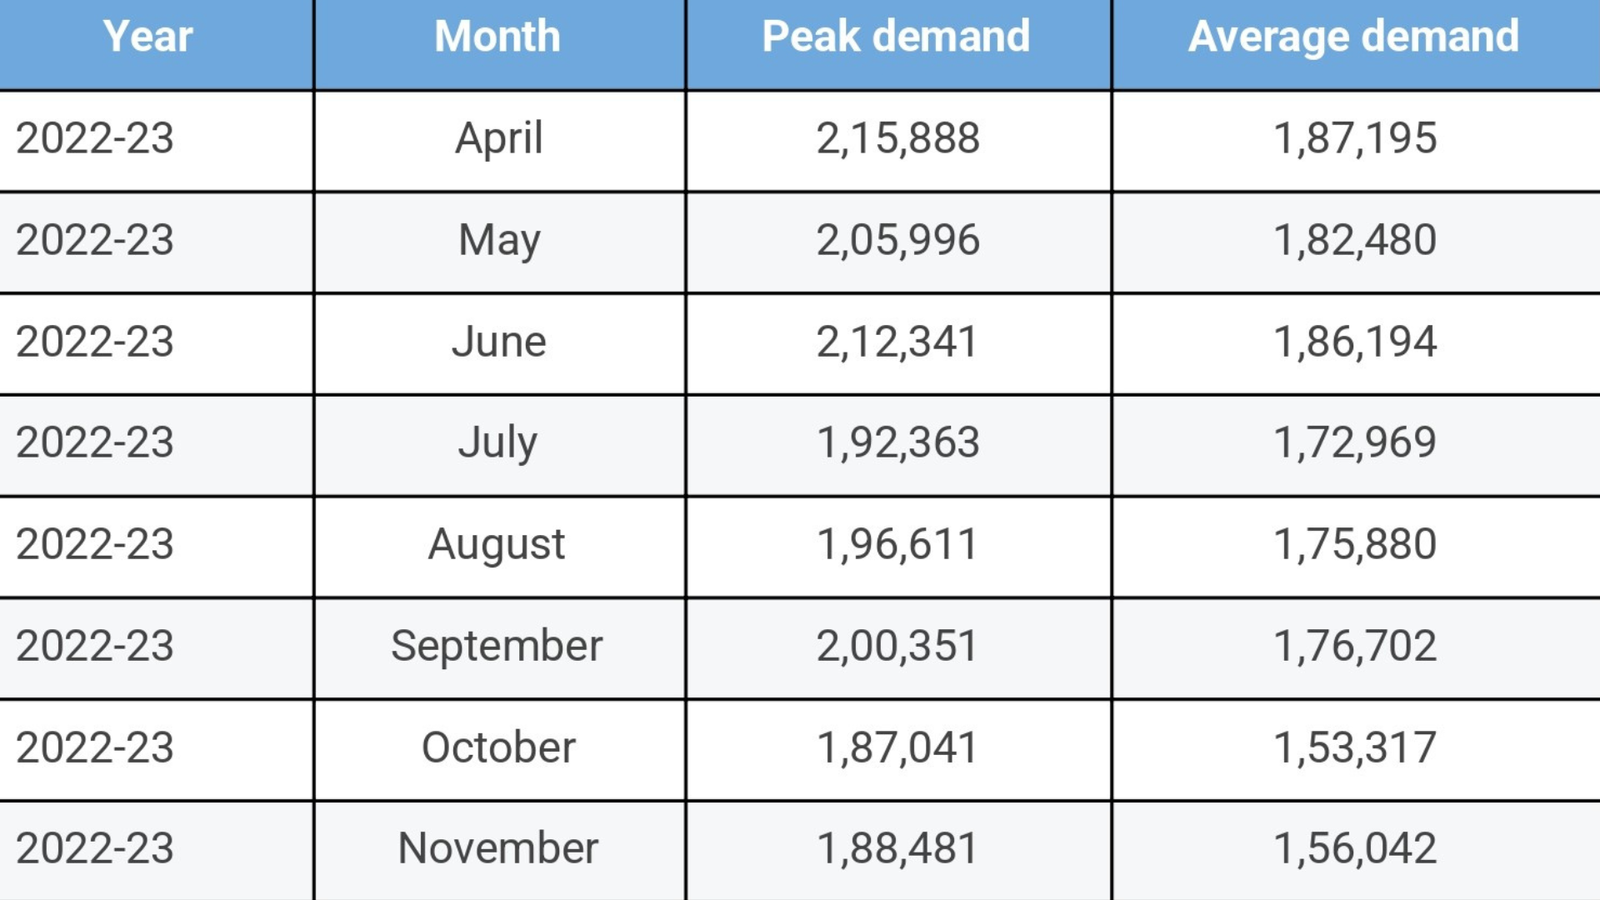Click peak demand value 2,15,888
This screenshot has width=1600, height=900.
point(897,138)
